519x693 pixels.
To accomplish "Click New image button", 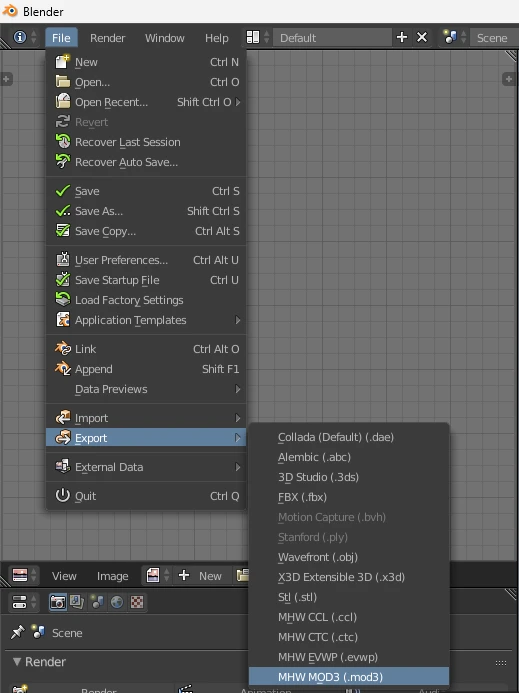I will coord(202,575).
